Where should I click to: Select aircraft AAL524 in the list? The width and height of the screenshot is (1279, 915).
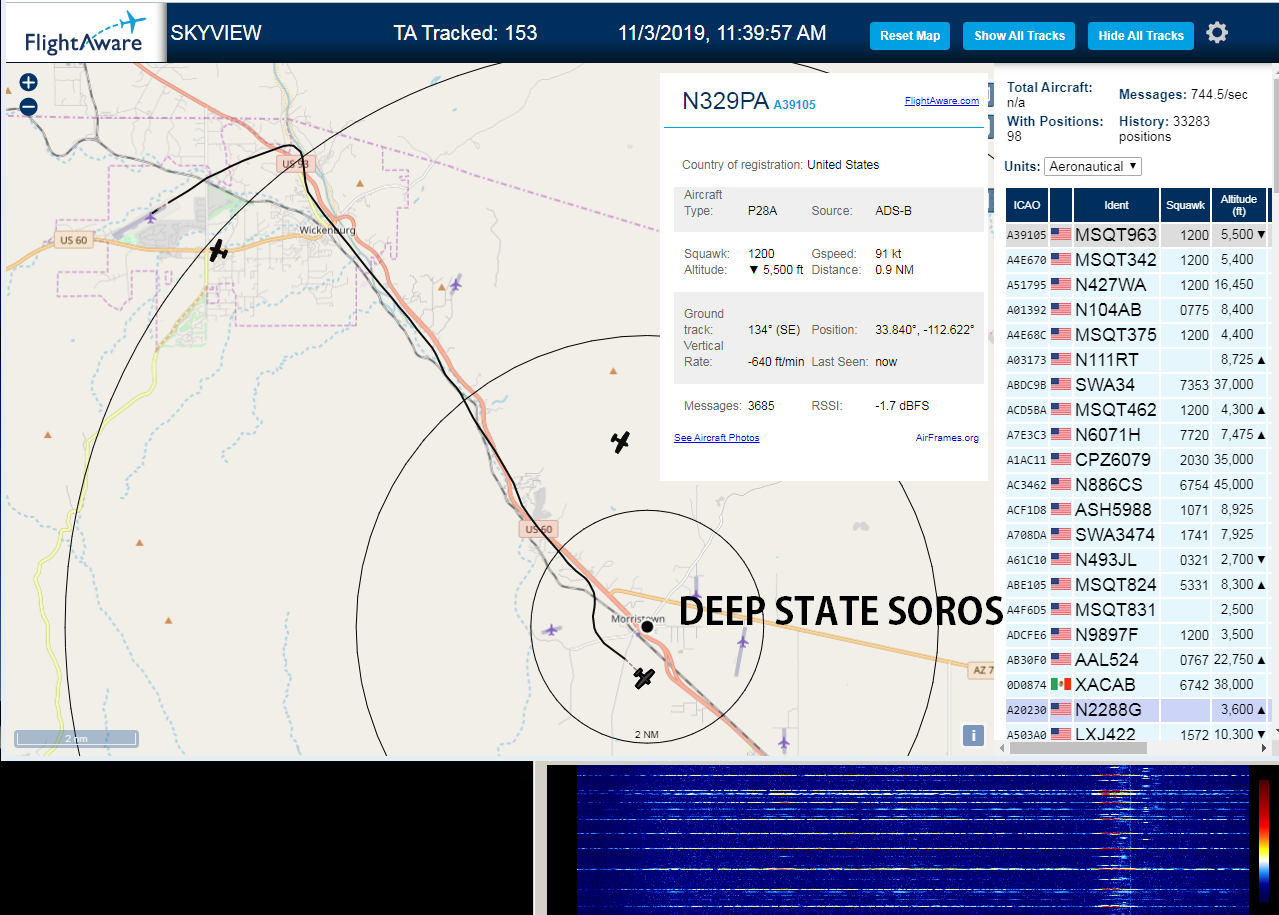pyautogui.click(x=1138, y=660)
